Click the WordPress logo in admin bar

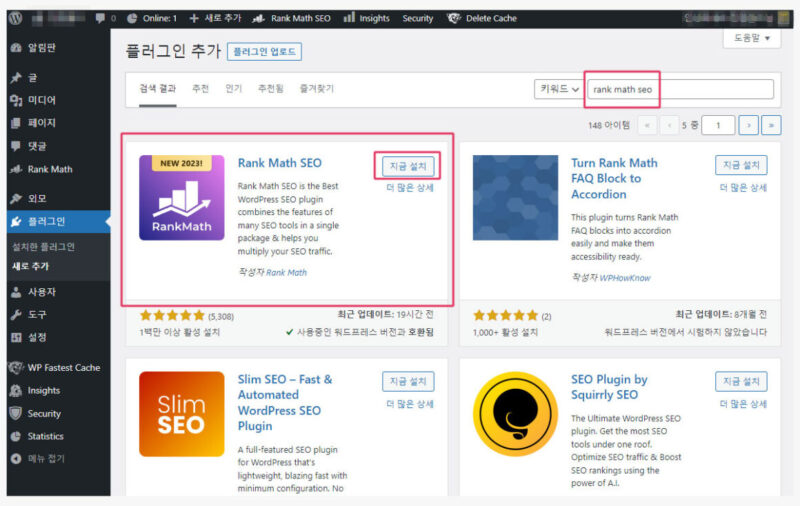pos(17,18)
